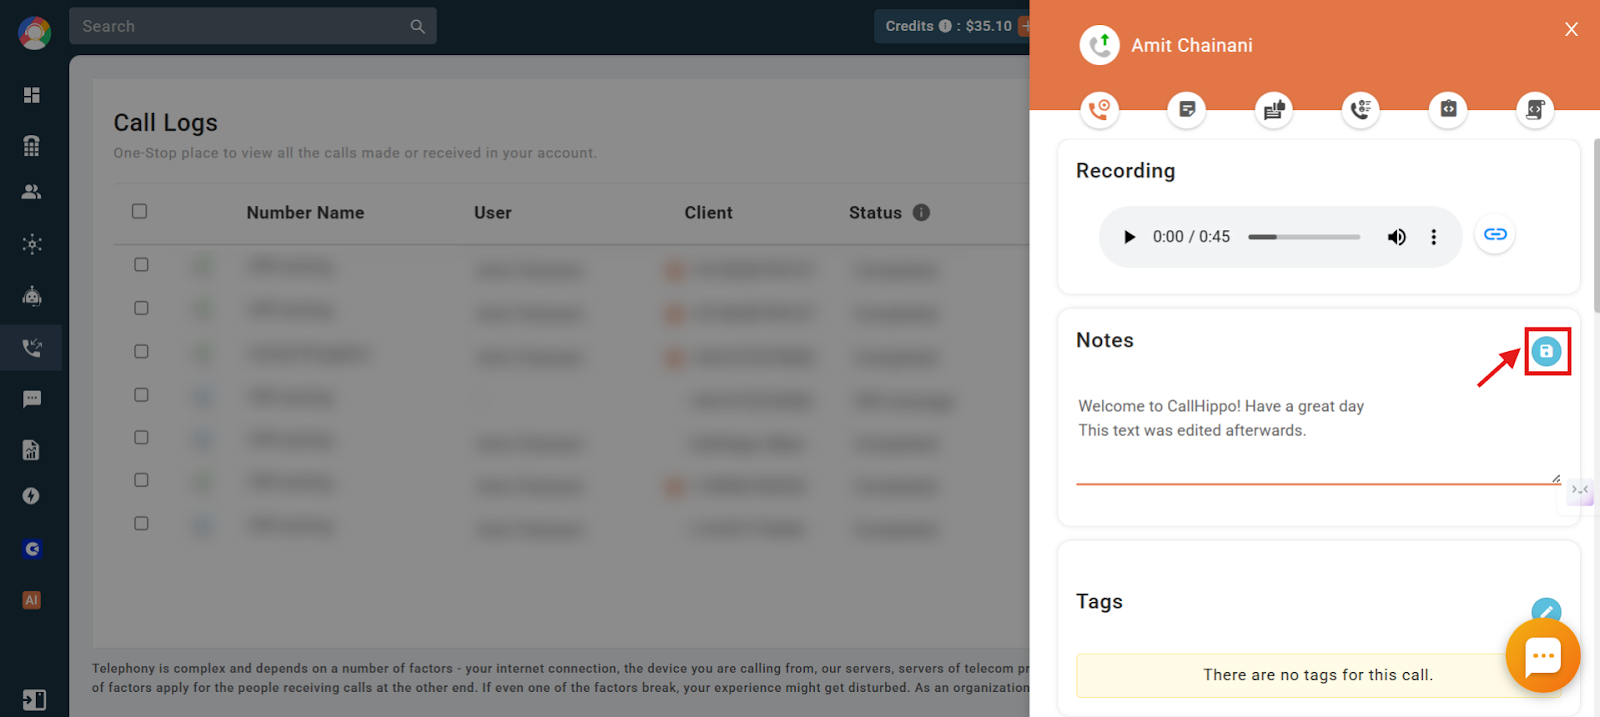The image size is (1600, 717).
Task: Click the Credits info icon
Action: 945,26
